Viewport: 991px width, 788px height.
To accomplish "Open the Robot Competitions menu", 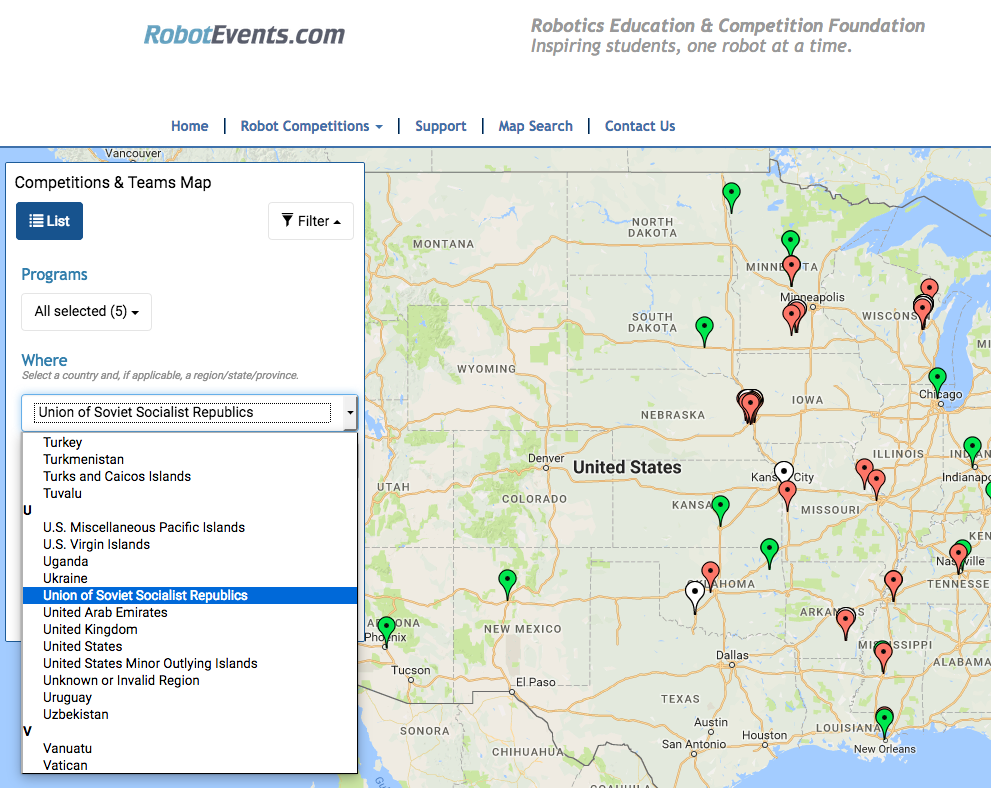I will click(311, 126).
